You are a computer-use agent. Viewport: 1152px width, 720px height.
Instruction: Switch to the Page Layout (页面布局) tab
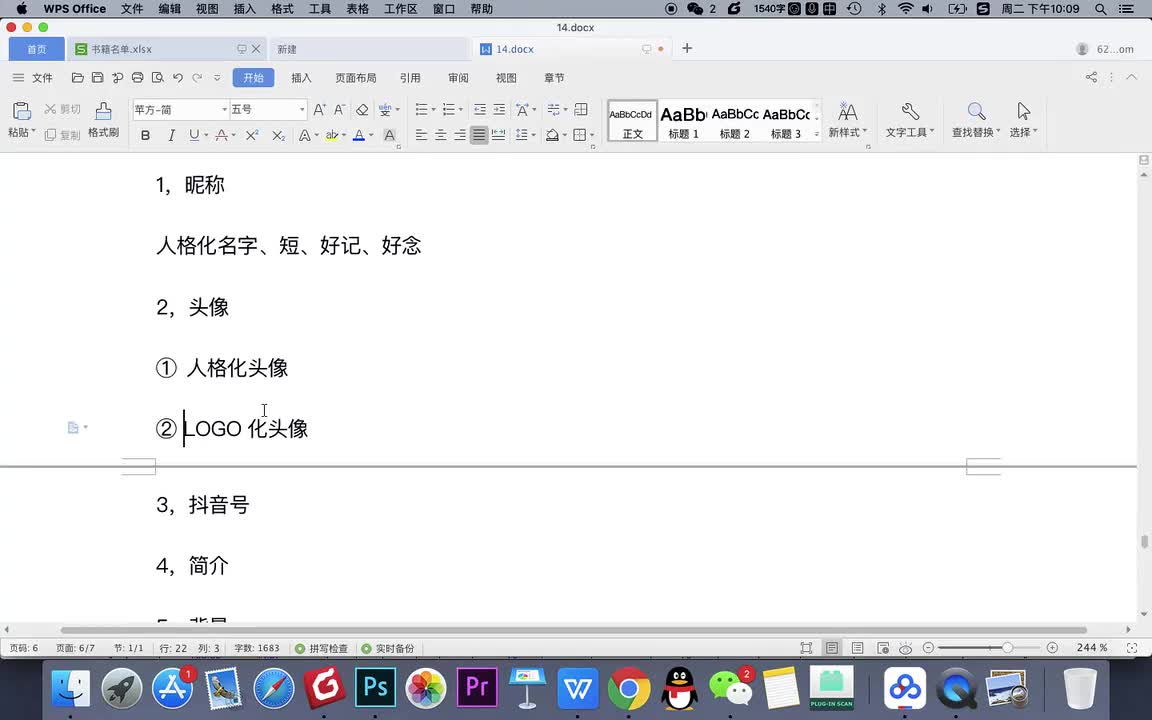(356, 78)
